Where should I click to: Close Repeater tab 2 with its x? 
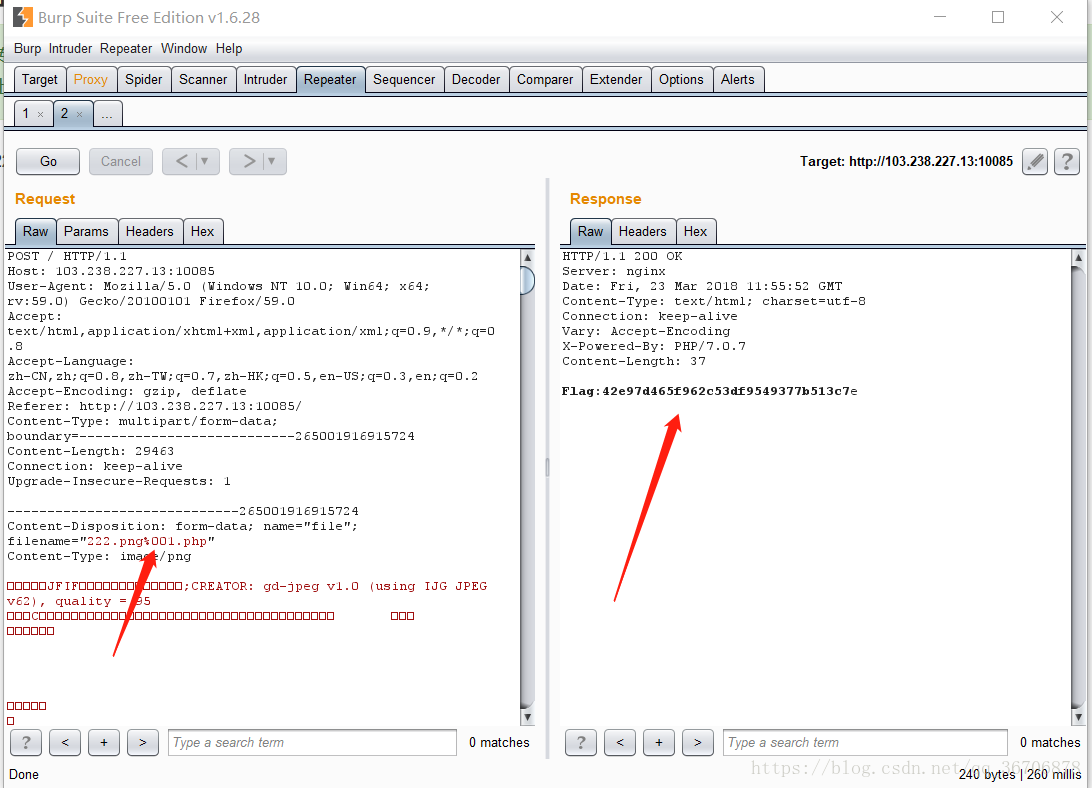click(x=79, y=114)
